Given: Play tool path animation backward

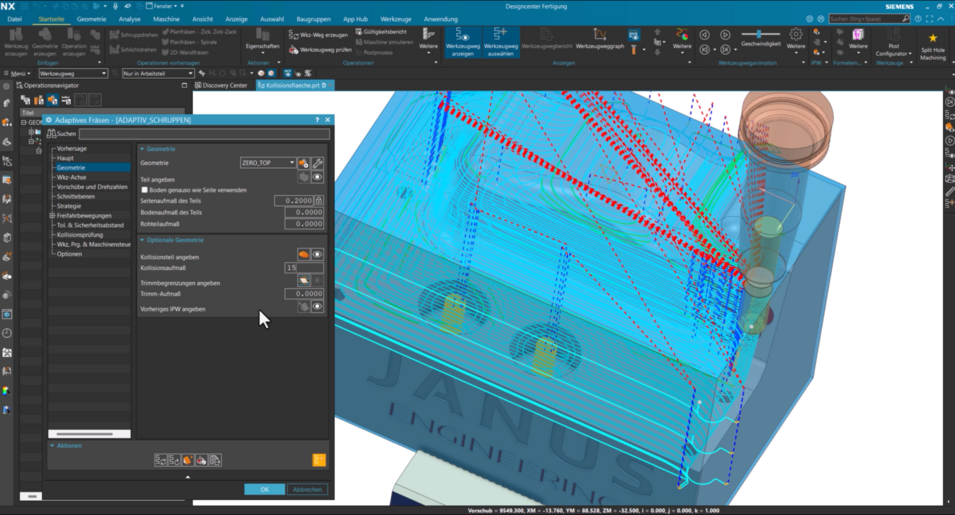Looking at the screenshot, I should point(705,35).
